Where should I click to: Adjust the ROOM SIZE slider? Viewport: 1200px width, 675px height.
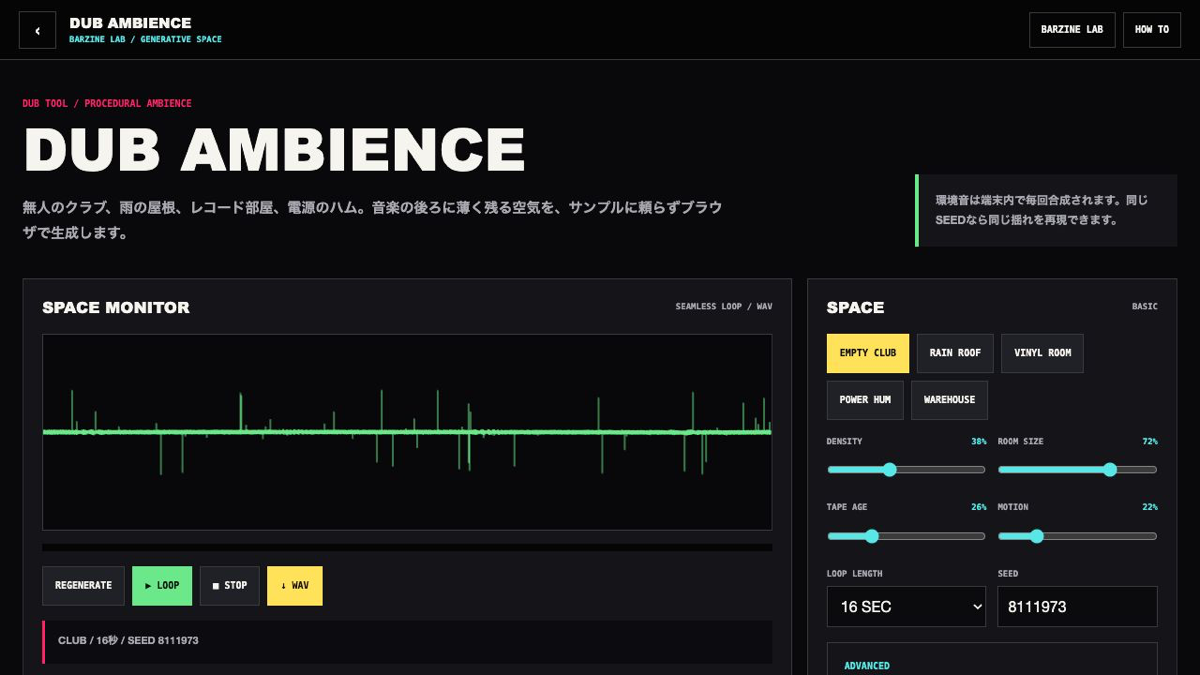coord(1078,470)
